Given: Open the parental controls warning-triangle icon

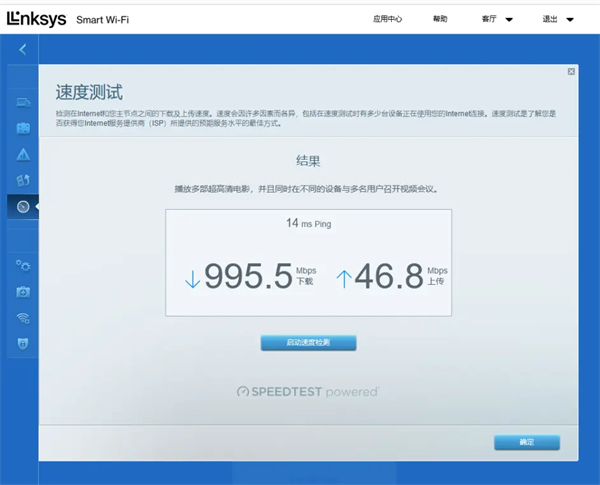Looking at the screenshot, I should 23,154.
